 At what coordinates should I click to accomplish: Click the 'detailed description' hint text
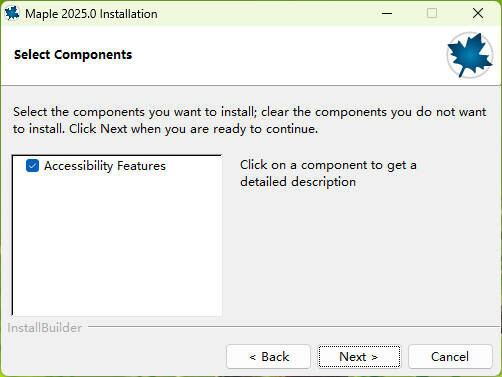tap(298, 182)
